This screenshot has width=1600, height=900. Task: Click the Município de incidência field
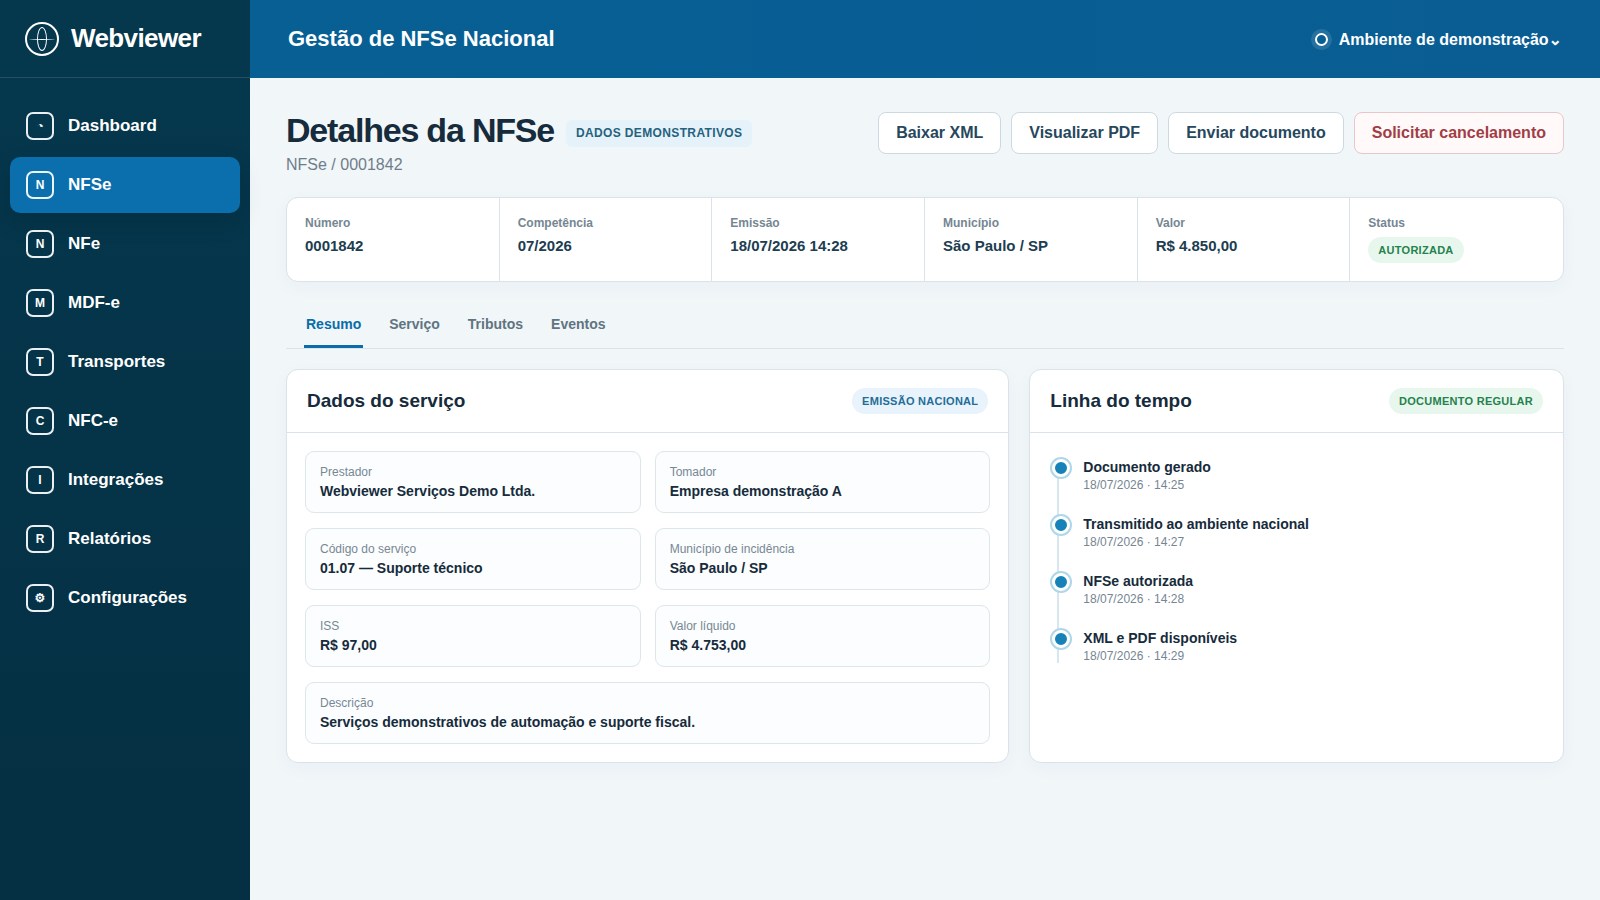click(x=822, y=559)
